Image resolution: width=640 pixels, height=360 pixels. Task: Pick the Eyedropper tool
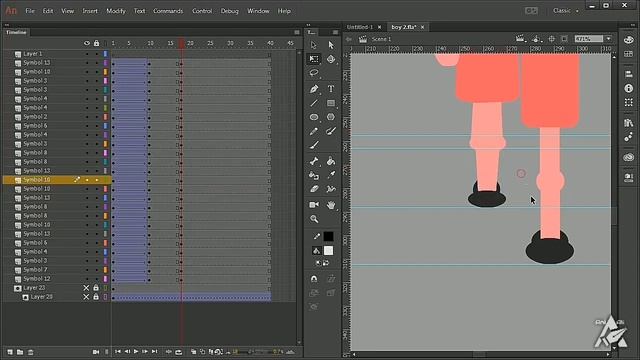pyautogui.click(x=331, y=176)
